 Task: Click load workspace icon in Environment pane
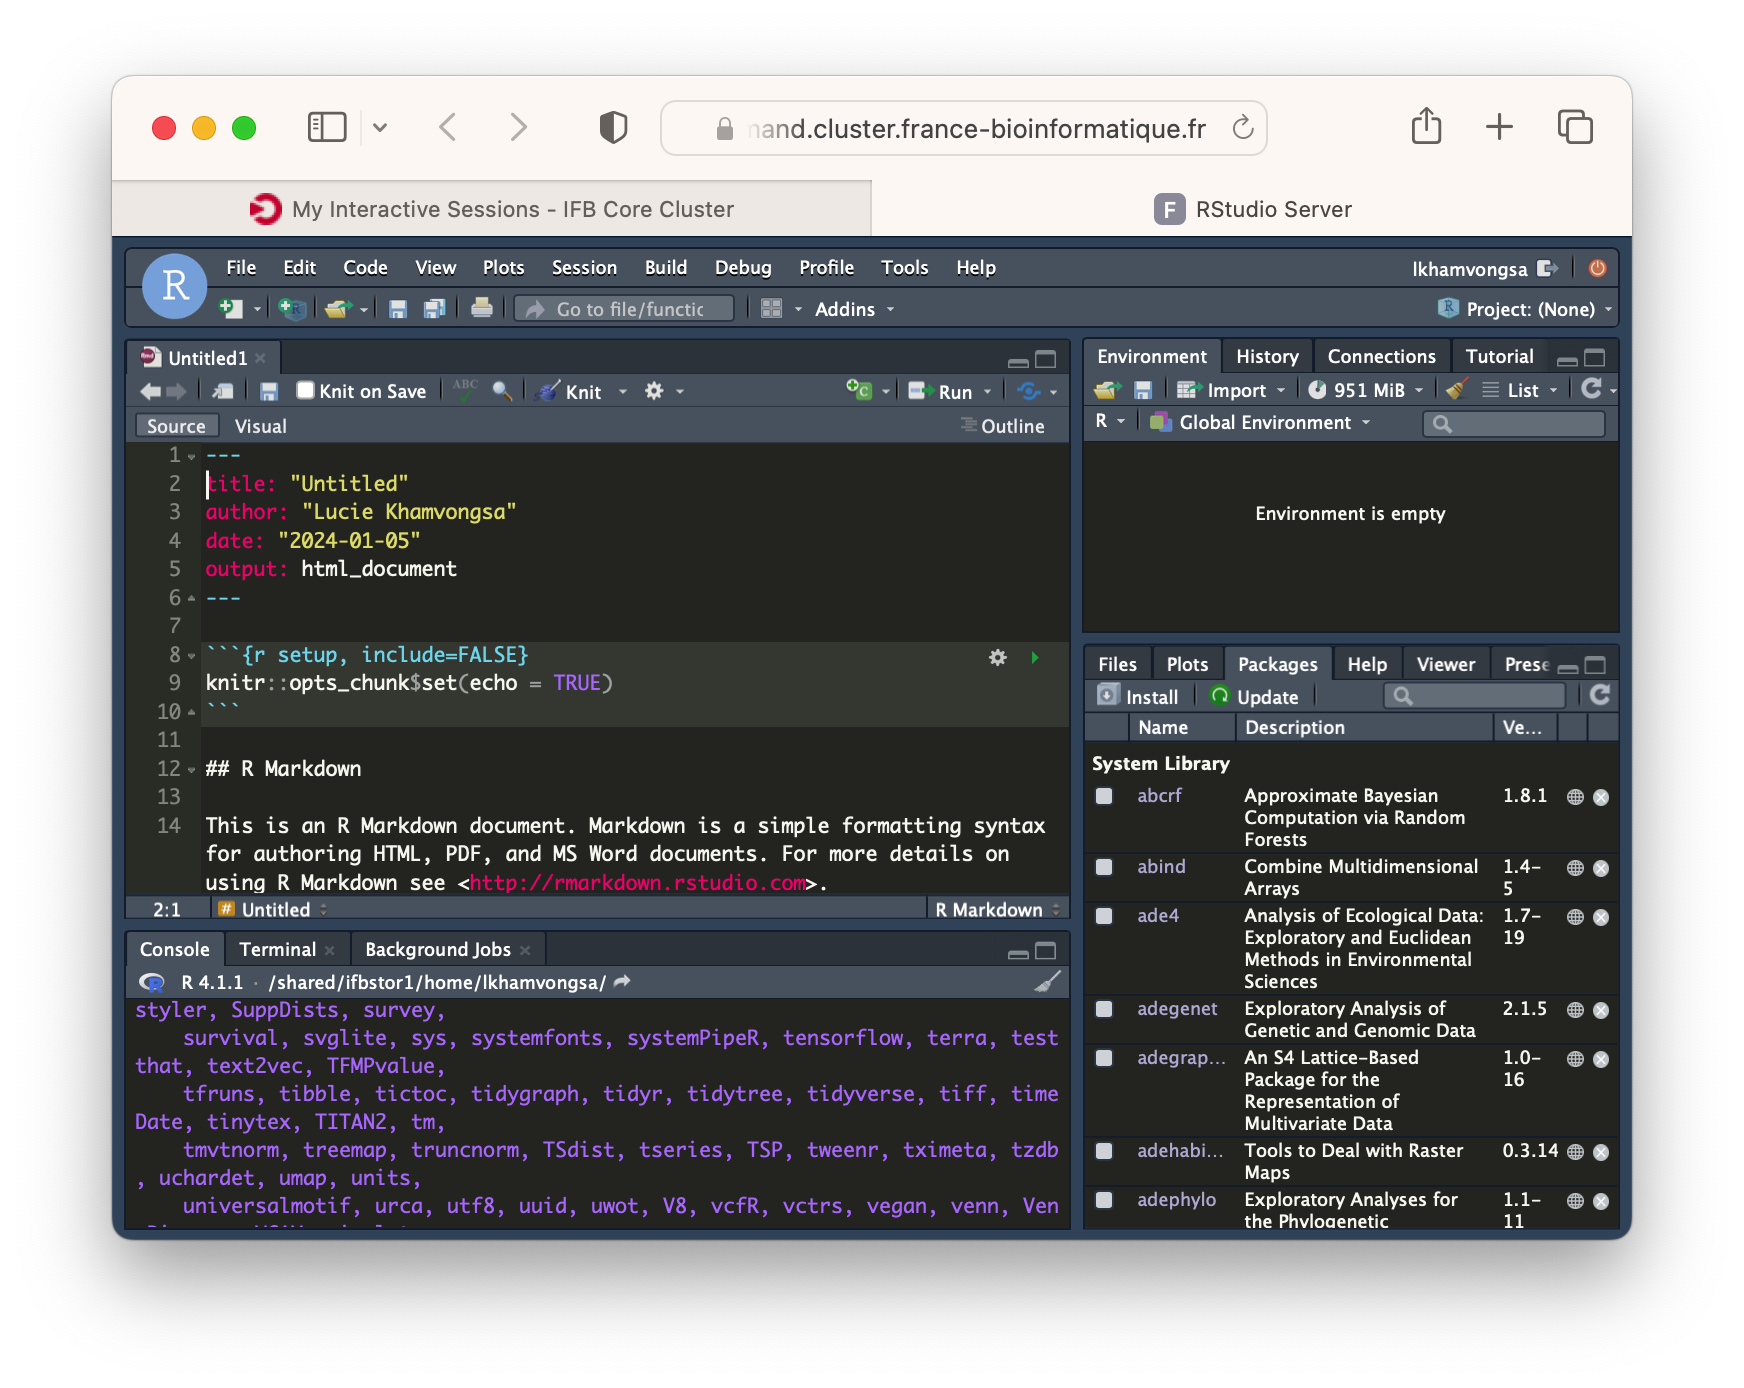pyautogui.click(x=1107, y=390)
